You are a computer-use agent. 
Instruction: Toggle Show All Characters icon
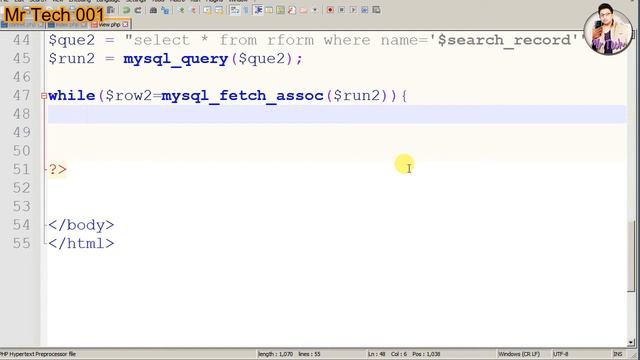246,10
